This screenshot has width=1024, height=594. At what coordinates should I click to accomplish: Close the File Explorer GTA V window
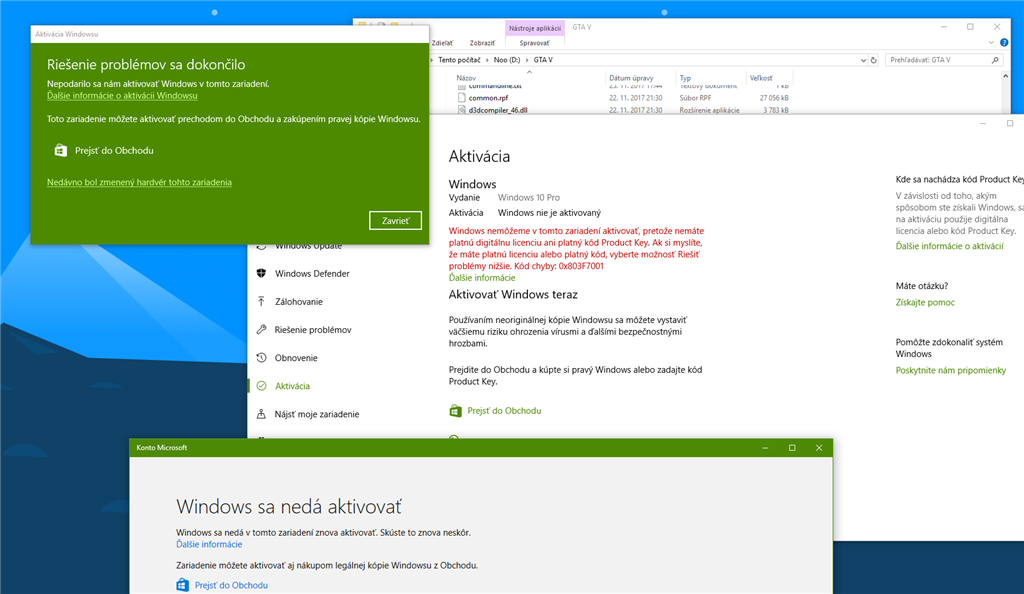point(997,27)
